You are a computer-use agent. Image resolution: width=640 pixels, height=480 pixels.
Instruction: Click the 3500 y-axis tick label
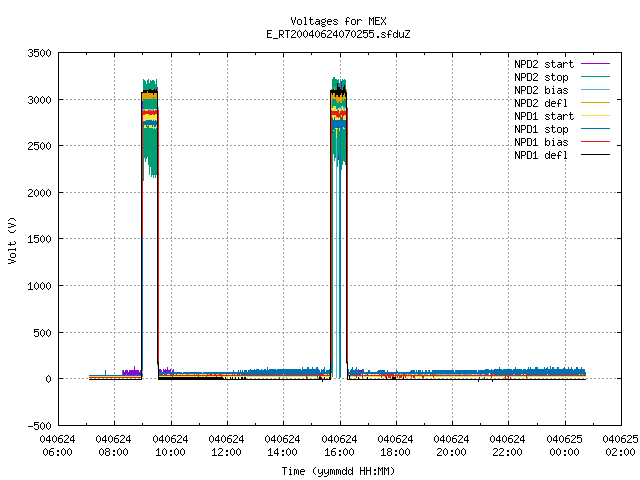pyautogui.click(x=39, y=53)
